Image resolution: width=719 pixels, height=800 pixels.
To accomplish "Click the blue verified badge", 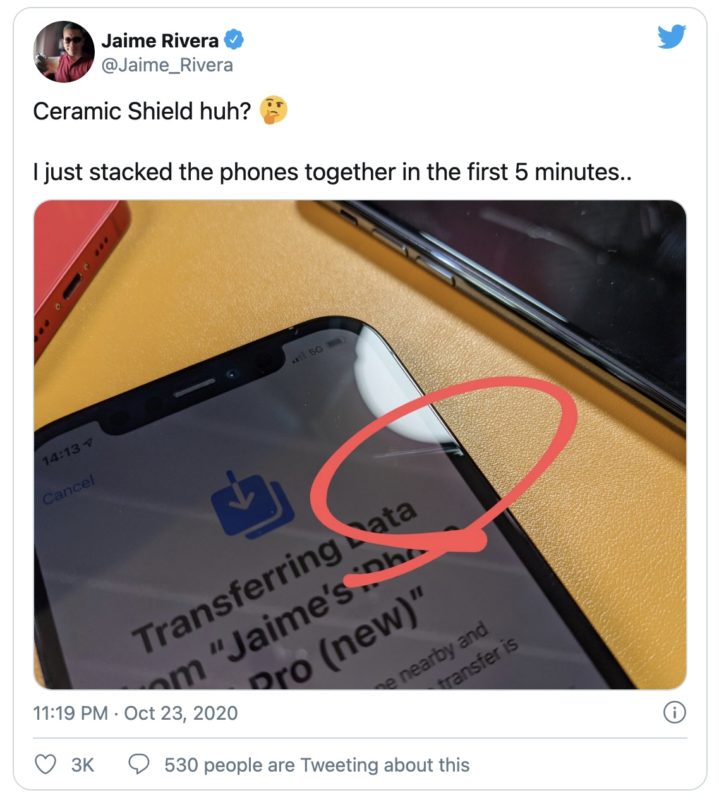I will click(234, 40).
